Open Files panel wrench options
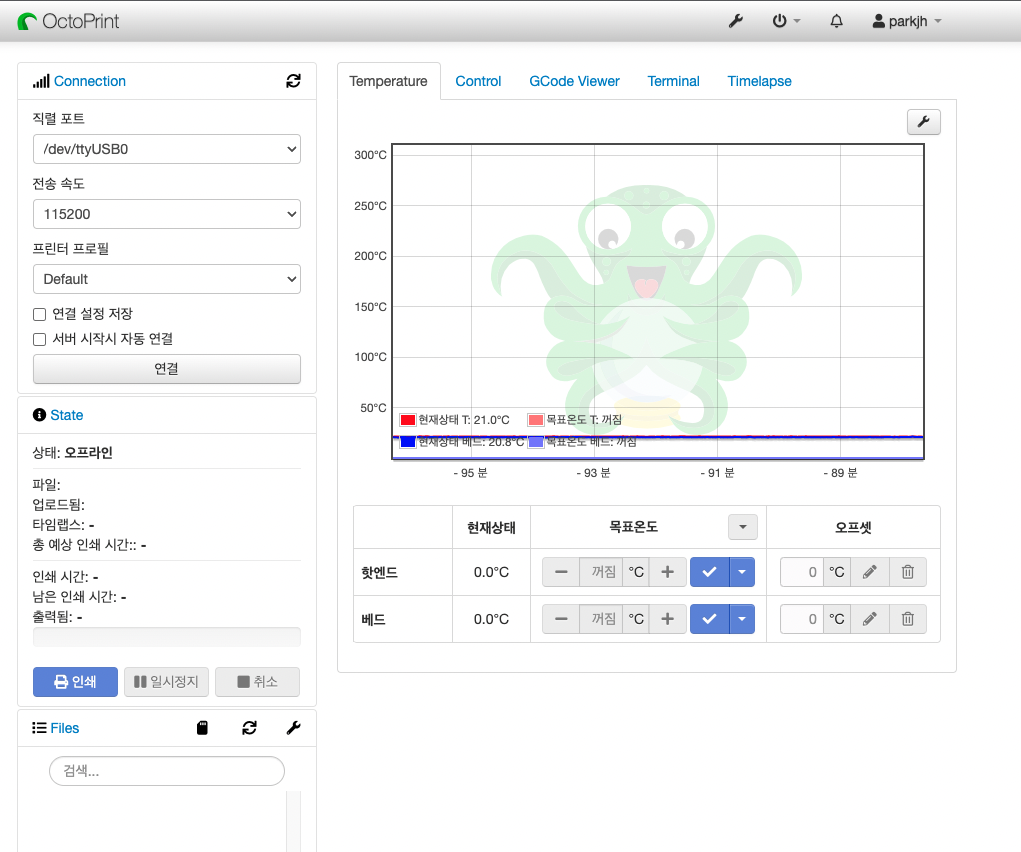The height and width of the screenshot is (852, 1021). tap(294, 728)
